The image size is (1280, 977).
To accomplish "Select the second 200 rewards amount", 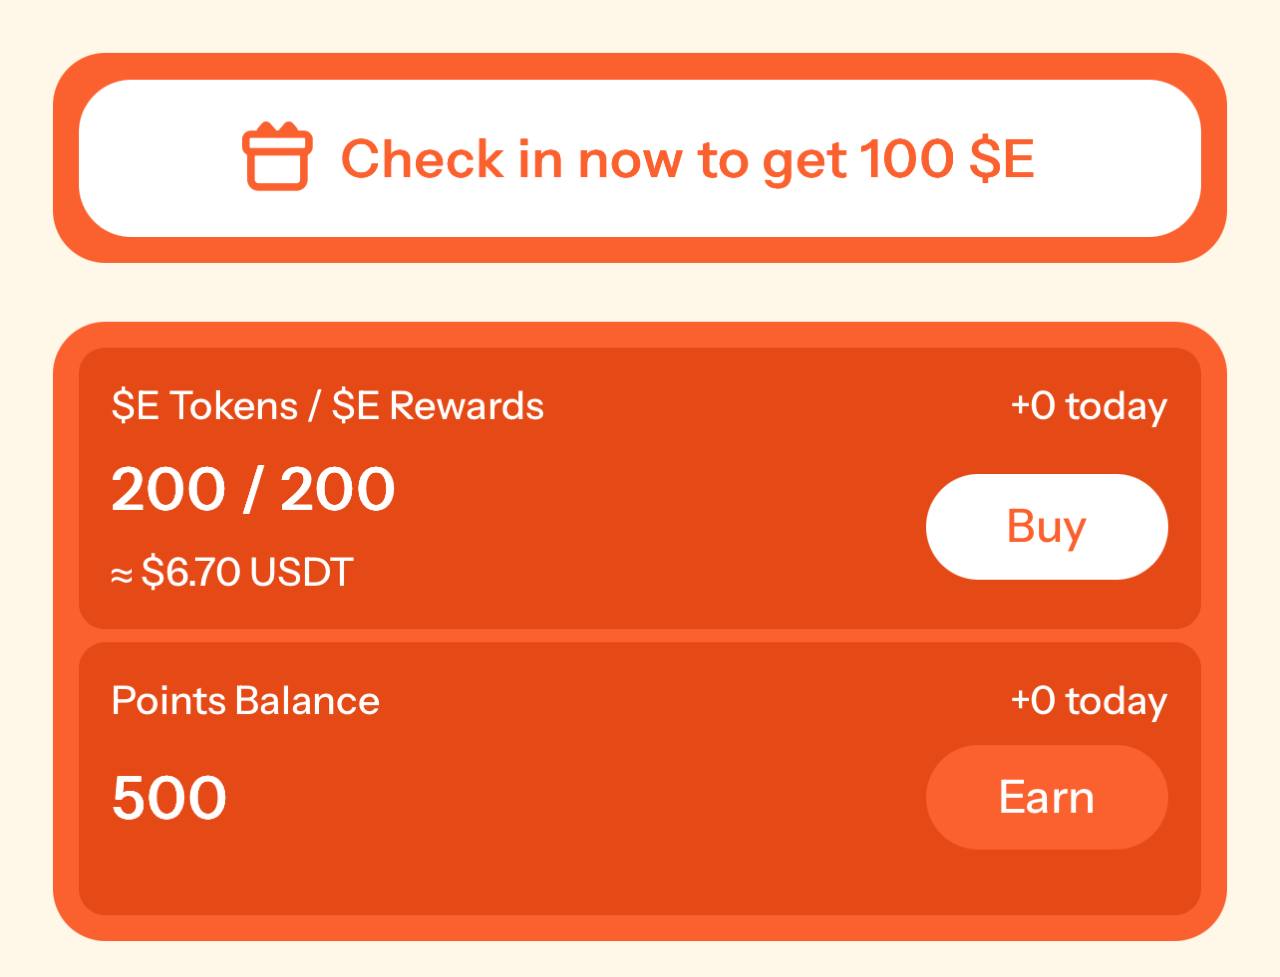I will pos(337,490).
